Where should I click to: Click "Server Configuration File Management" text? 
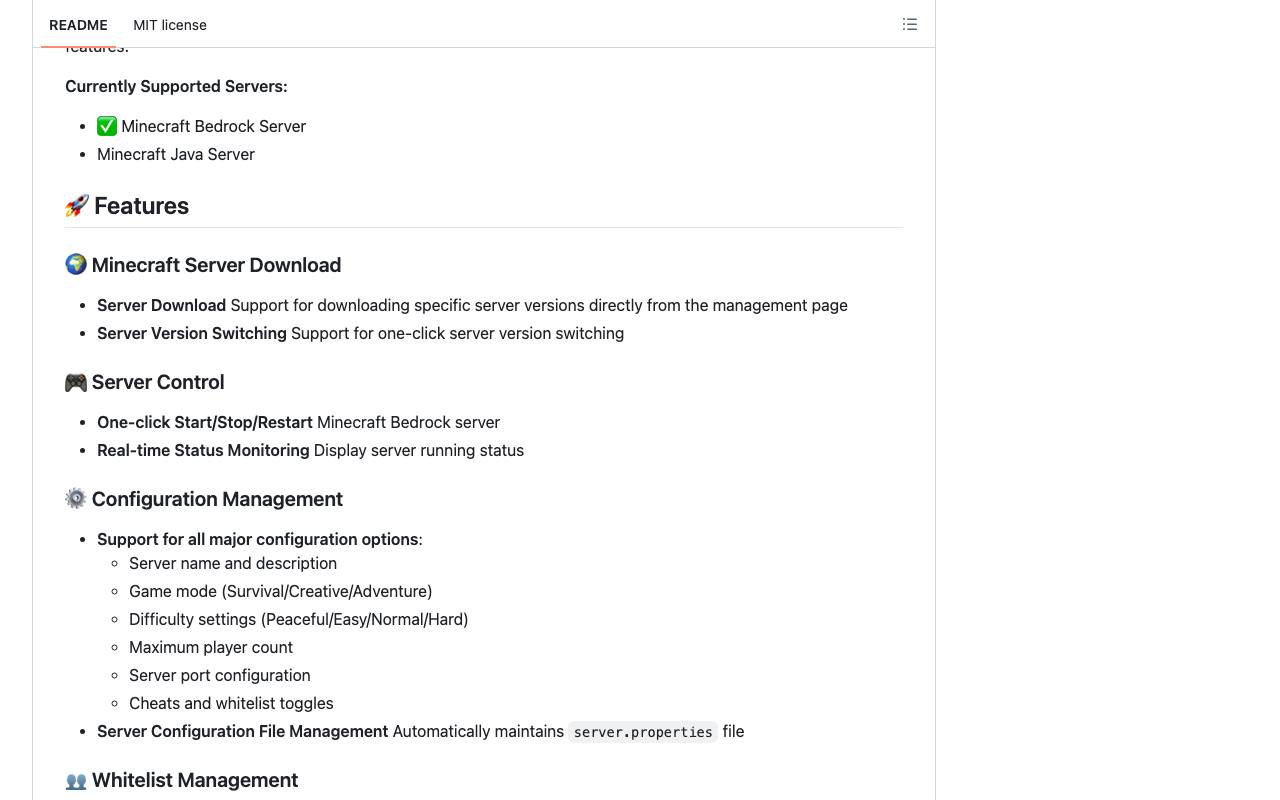(242, 731)
